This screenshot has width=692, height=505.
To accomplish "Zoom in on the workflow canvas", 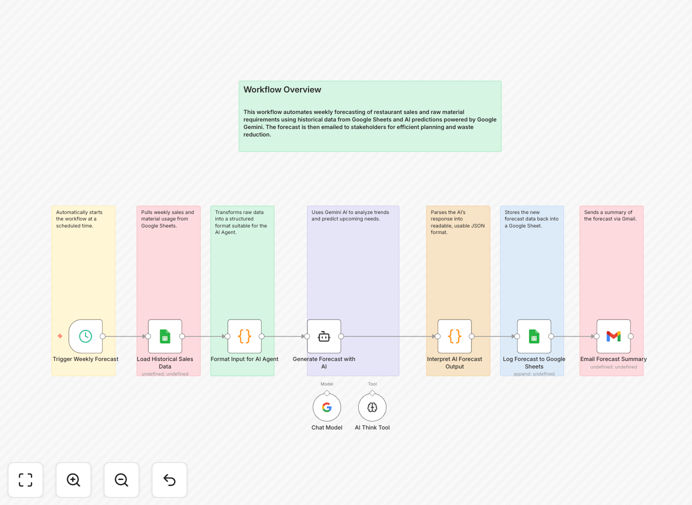I will 73,480.
